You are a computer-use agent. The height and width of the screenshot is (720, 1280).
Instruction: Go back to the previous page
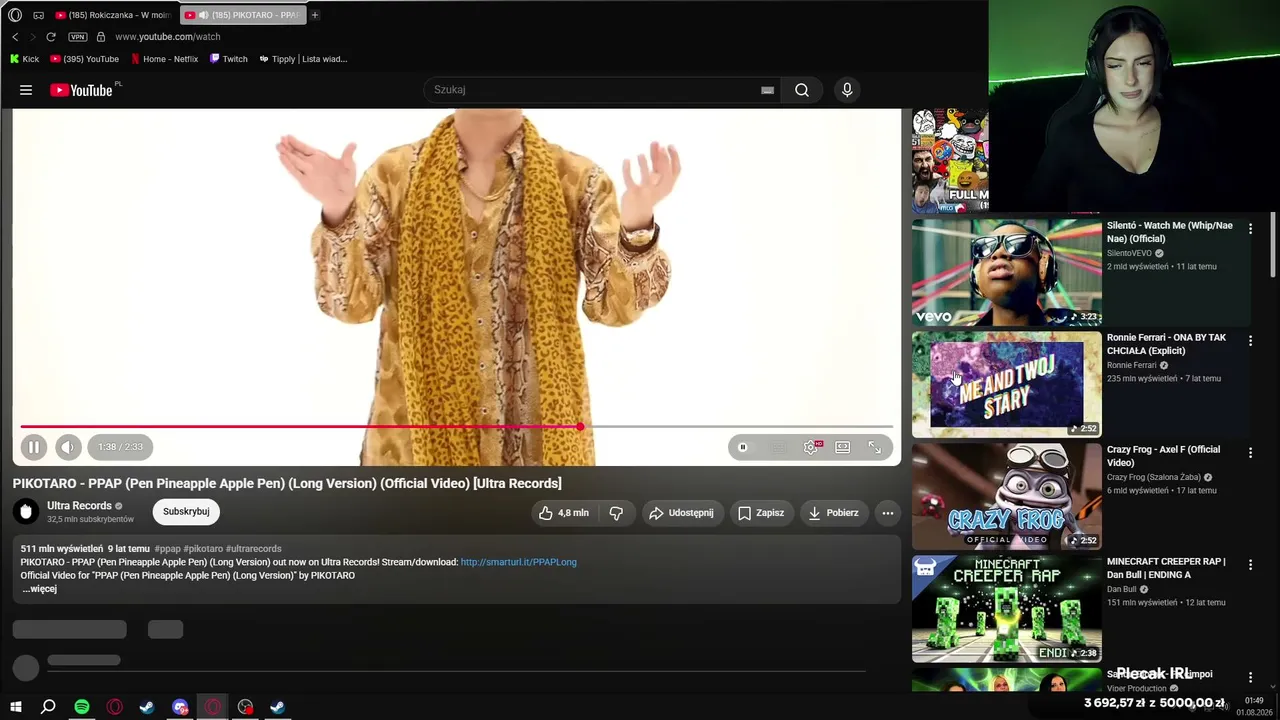tap(15, 37)
